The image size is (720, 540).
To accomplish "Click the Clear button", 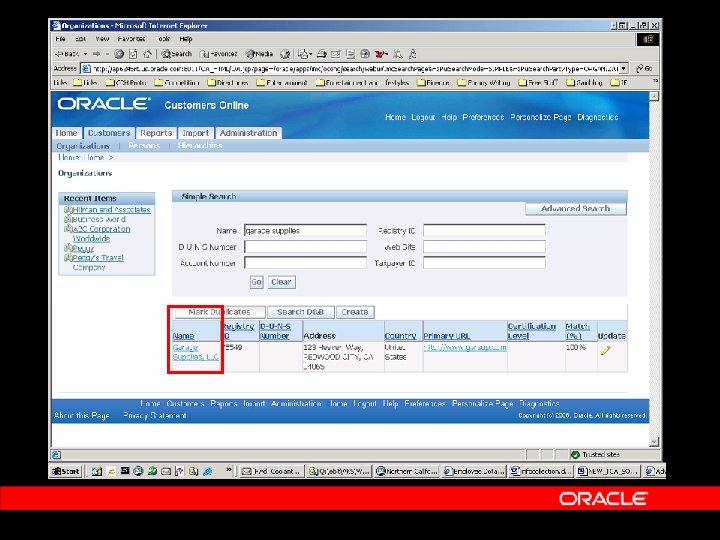I will point(281,282).
